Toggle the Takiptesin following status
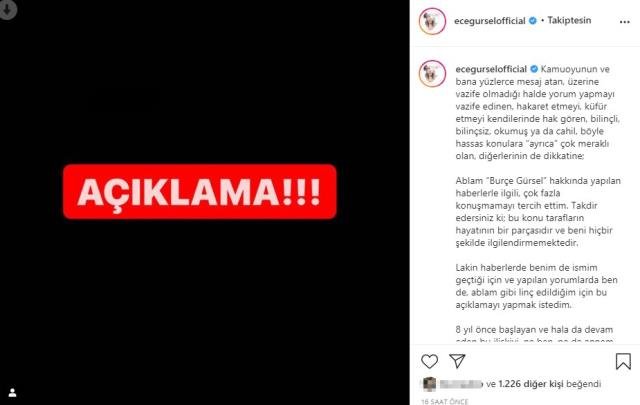Image resolution: width=640 pixels, height=405 pixels. tap(569, 20)
